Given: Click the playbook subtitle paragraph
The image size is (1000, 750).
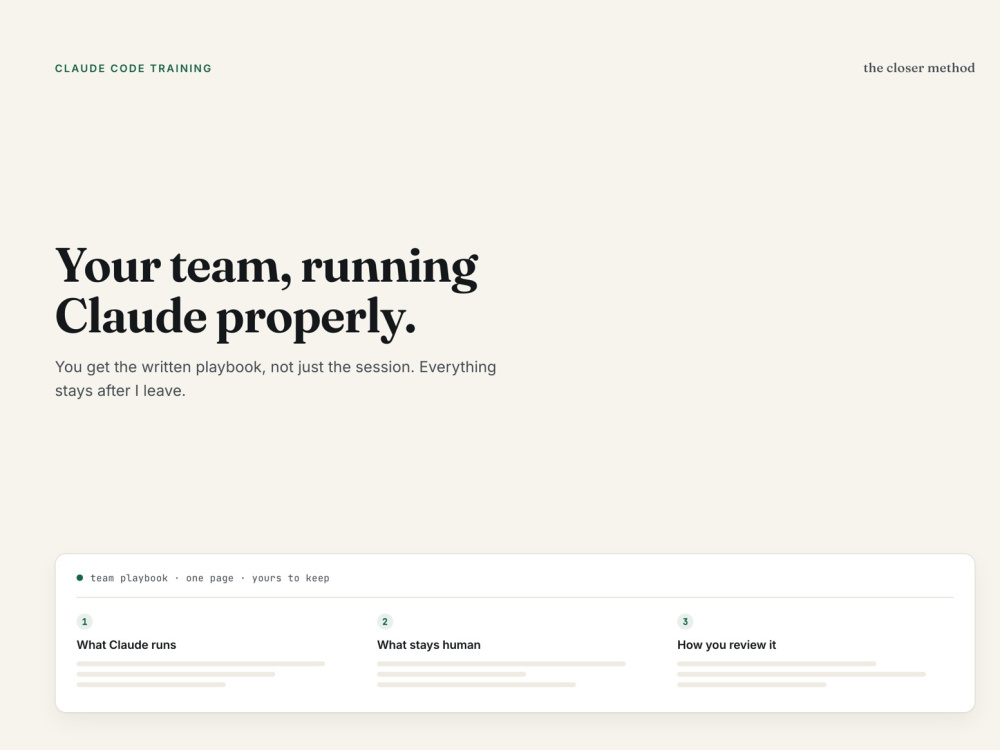Looking at the screenshot, I should click(x=276, y=379).
